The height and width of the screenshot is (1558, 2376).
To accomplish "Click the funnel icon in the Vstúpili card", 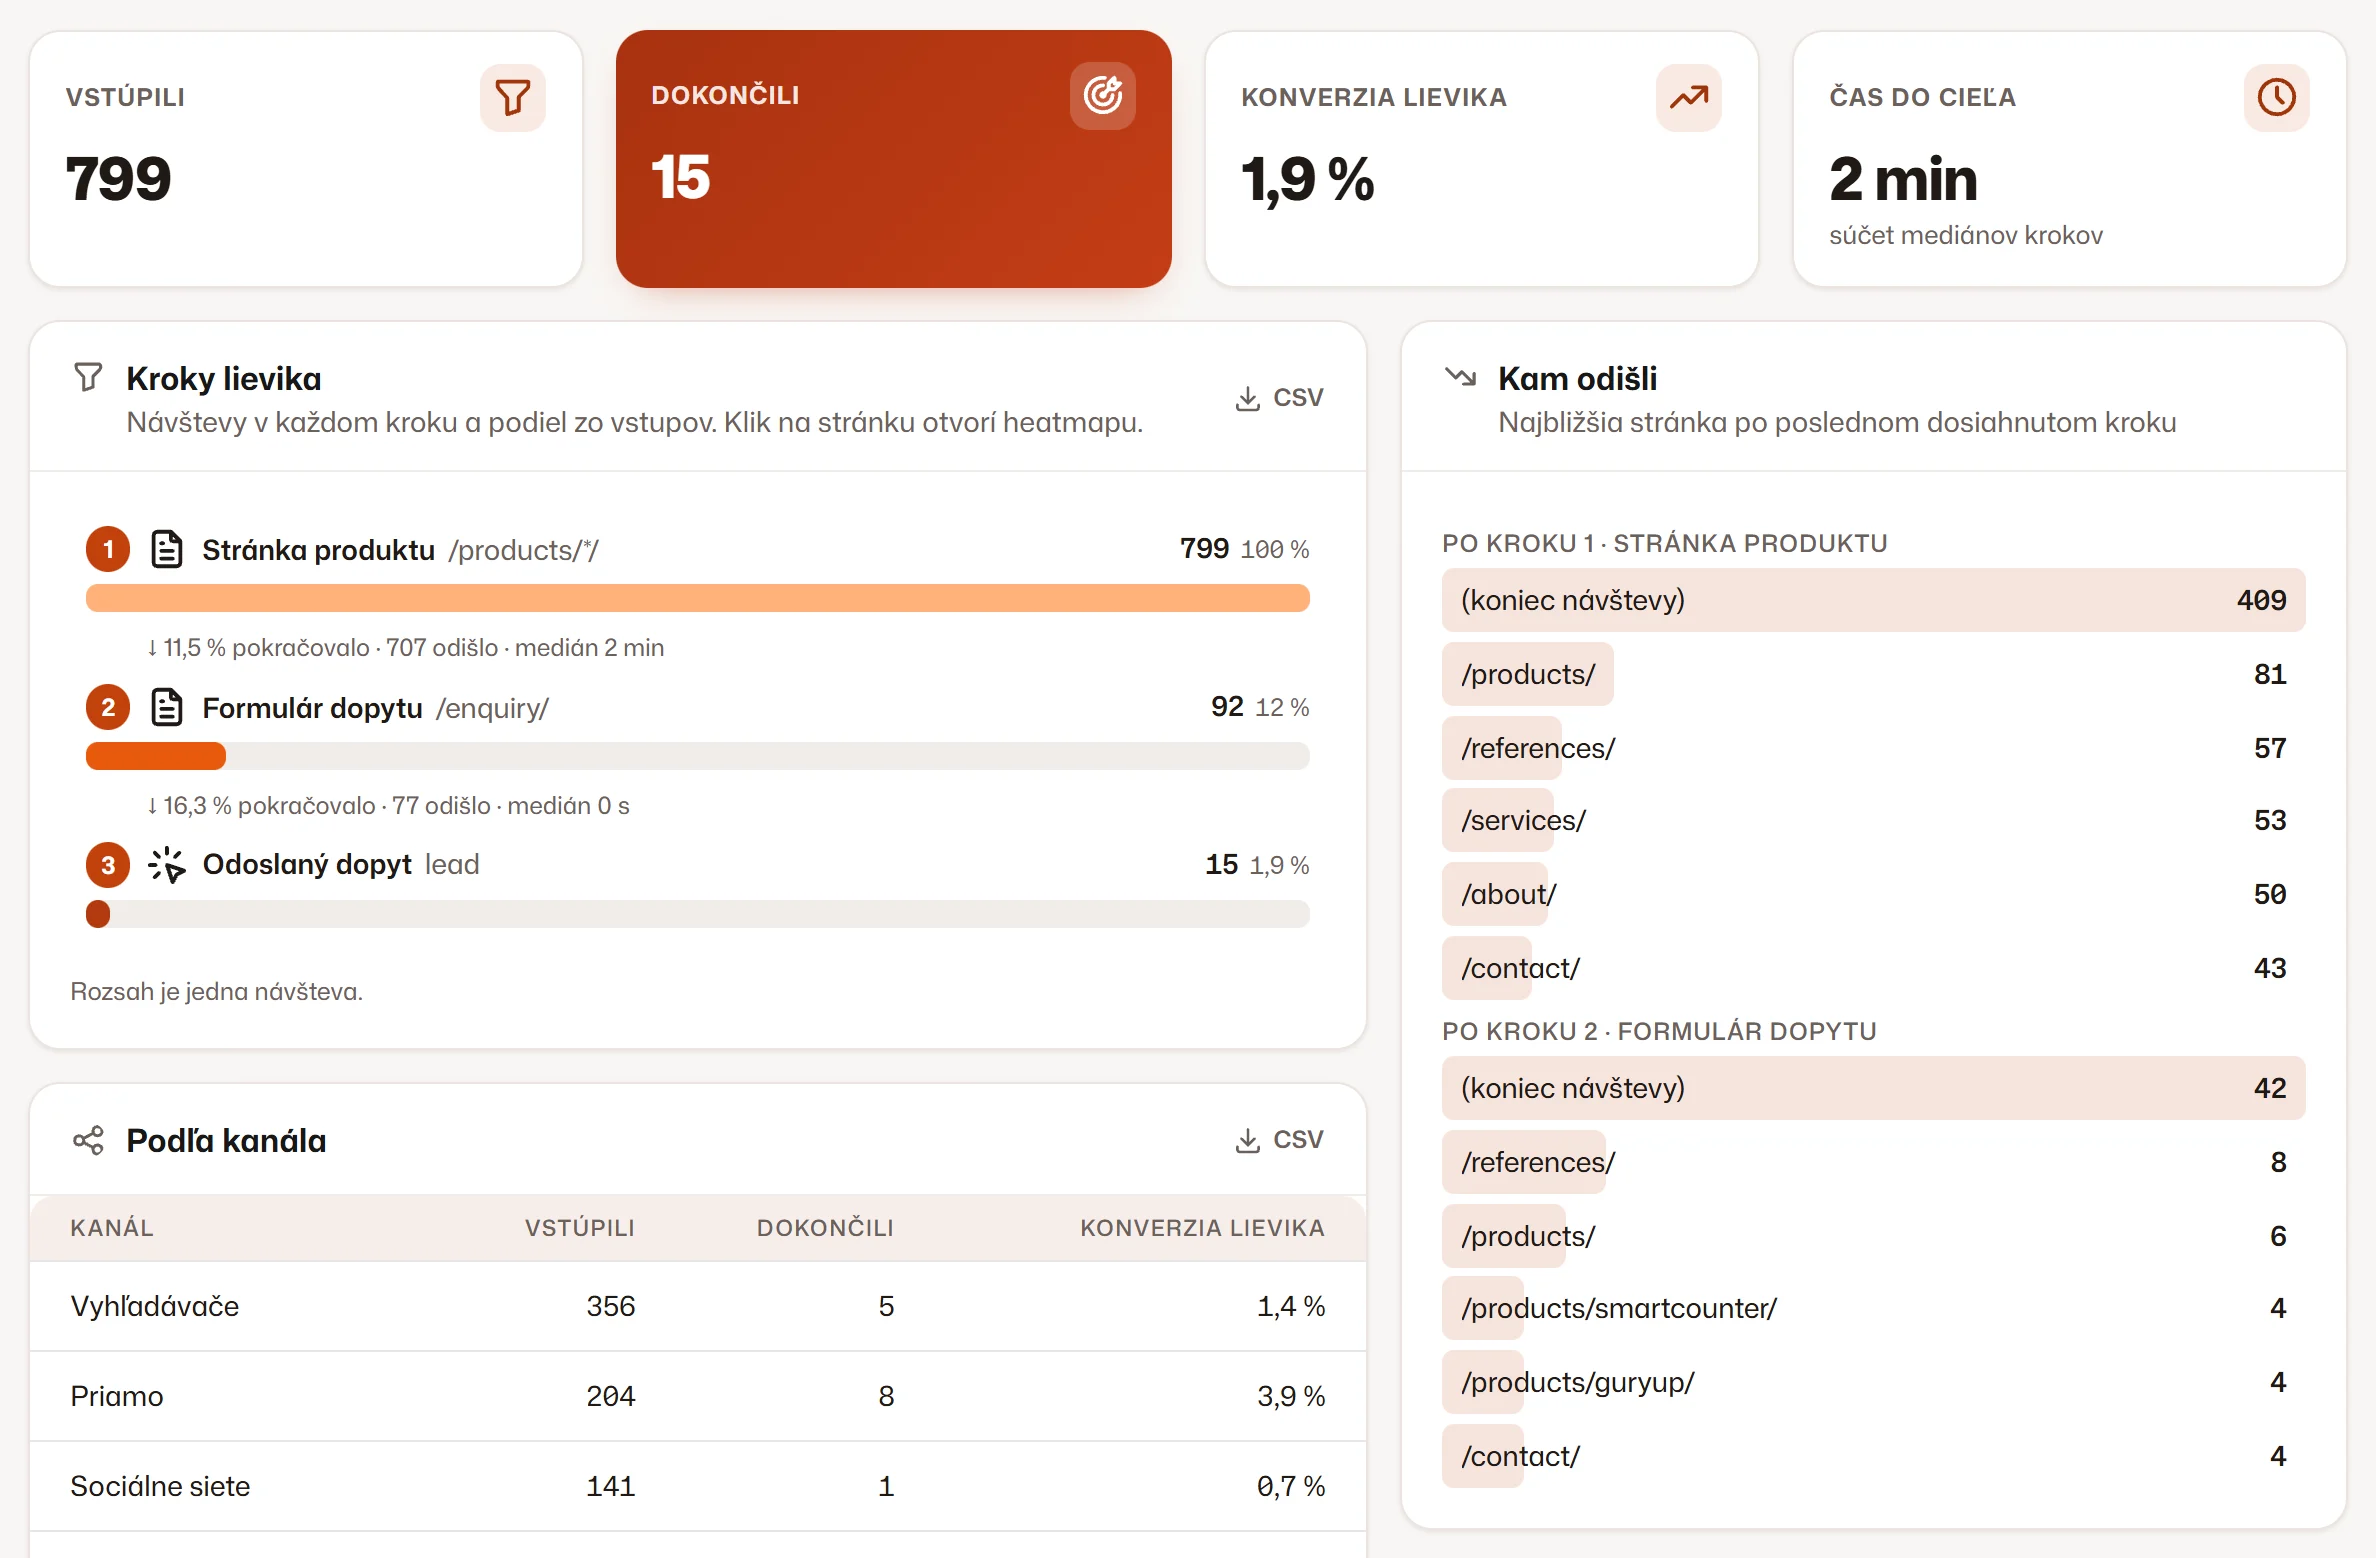I will coord(513,97).
